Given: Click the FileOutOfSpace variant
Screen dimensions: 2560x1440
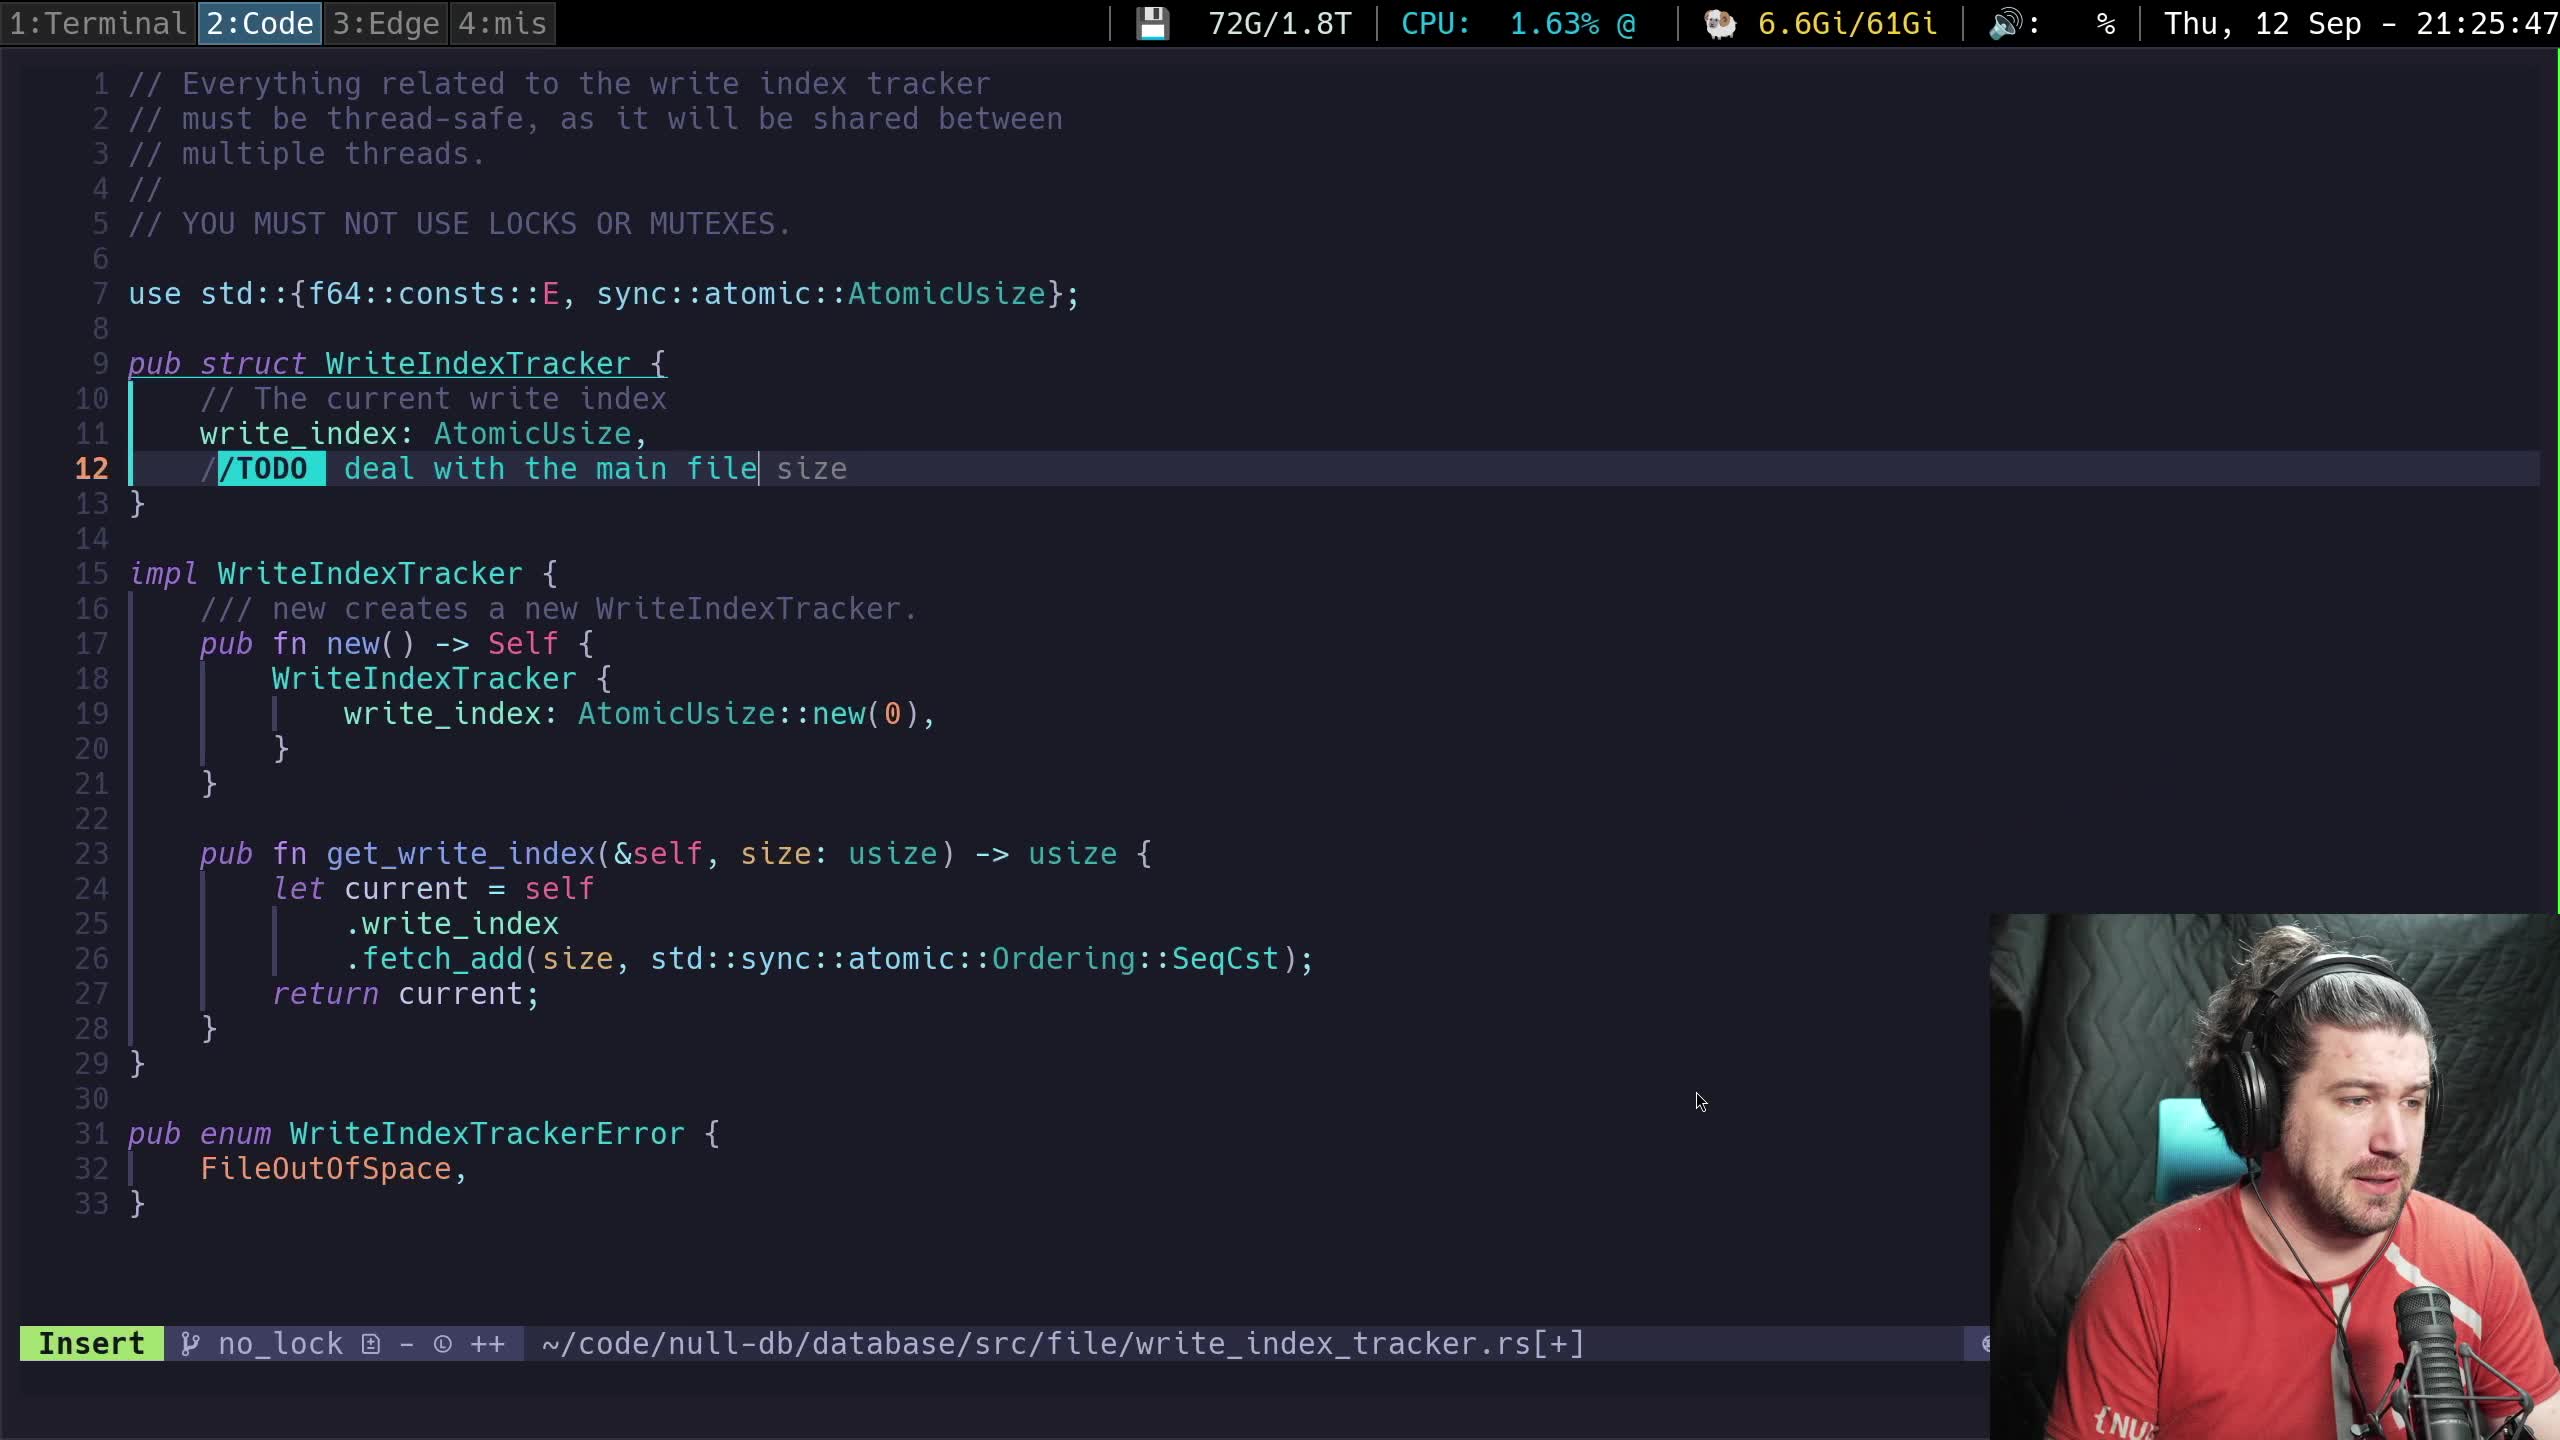Looking at the screenshot, I should point(326,1168).
